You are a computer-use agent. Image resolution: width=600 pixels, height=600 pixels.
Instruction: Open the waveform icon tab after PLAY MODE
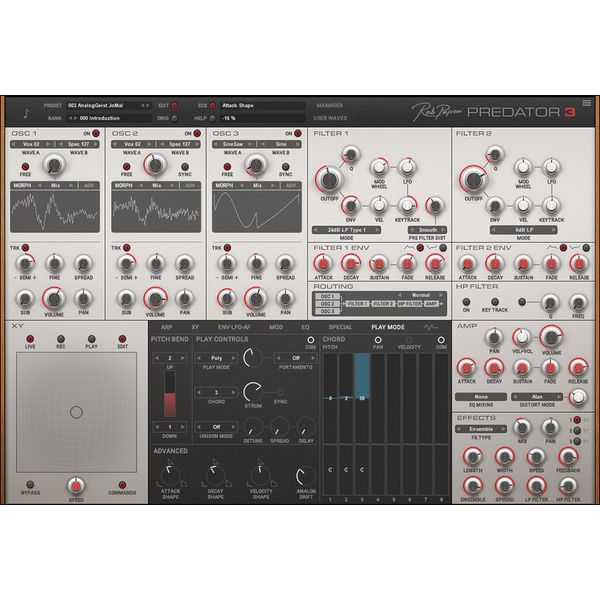coord(431,327)
